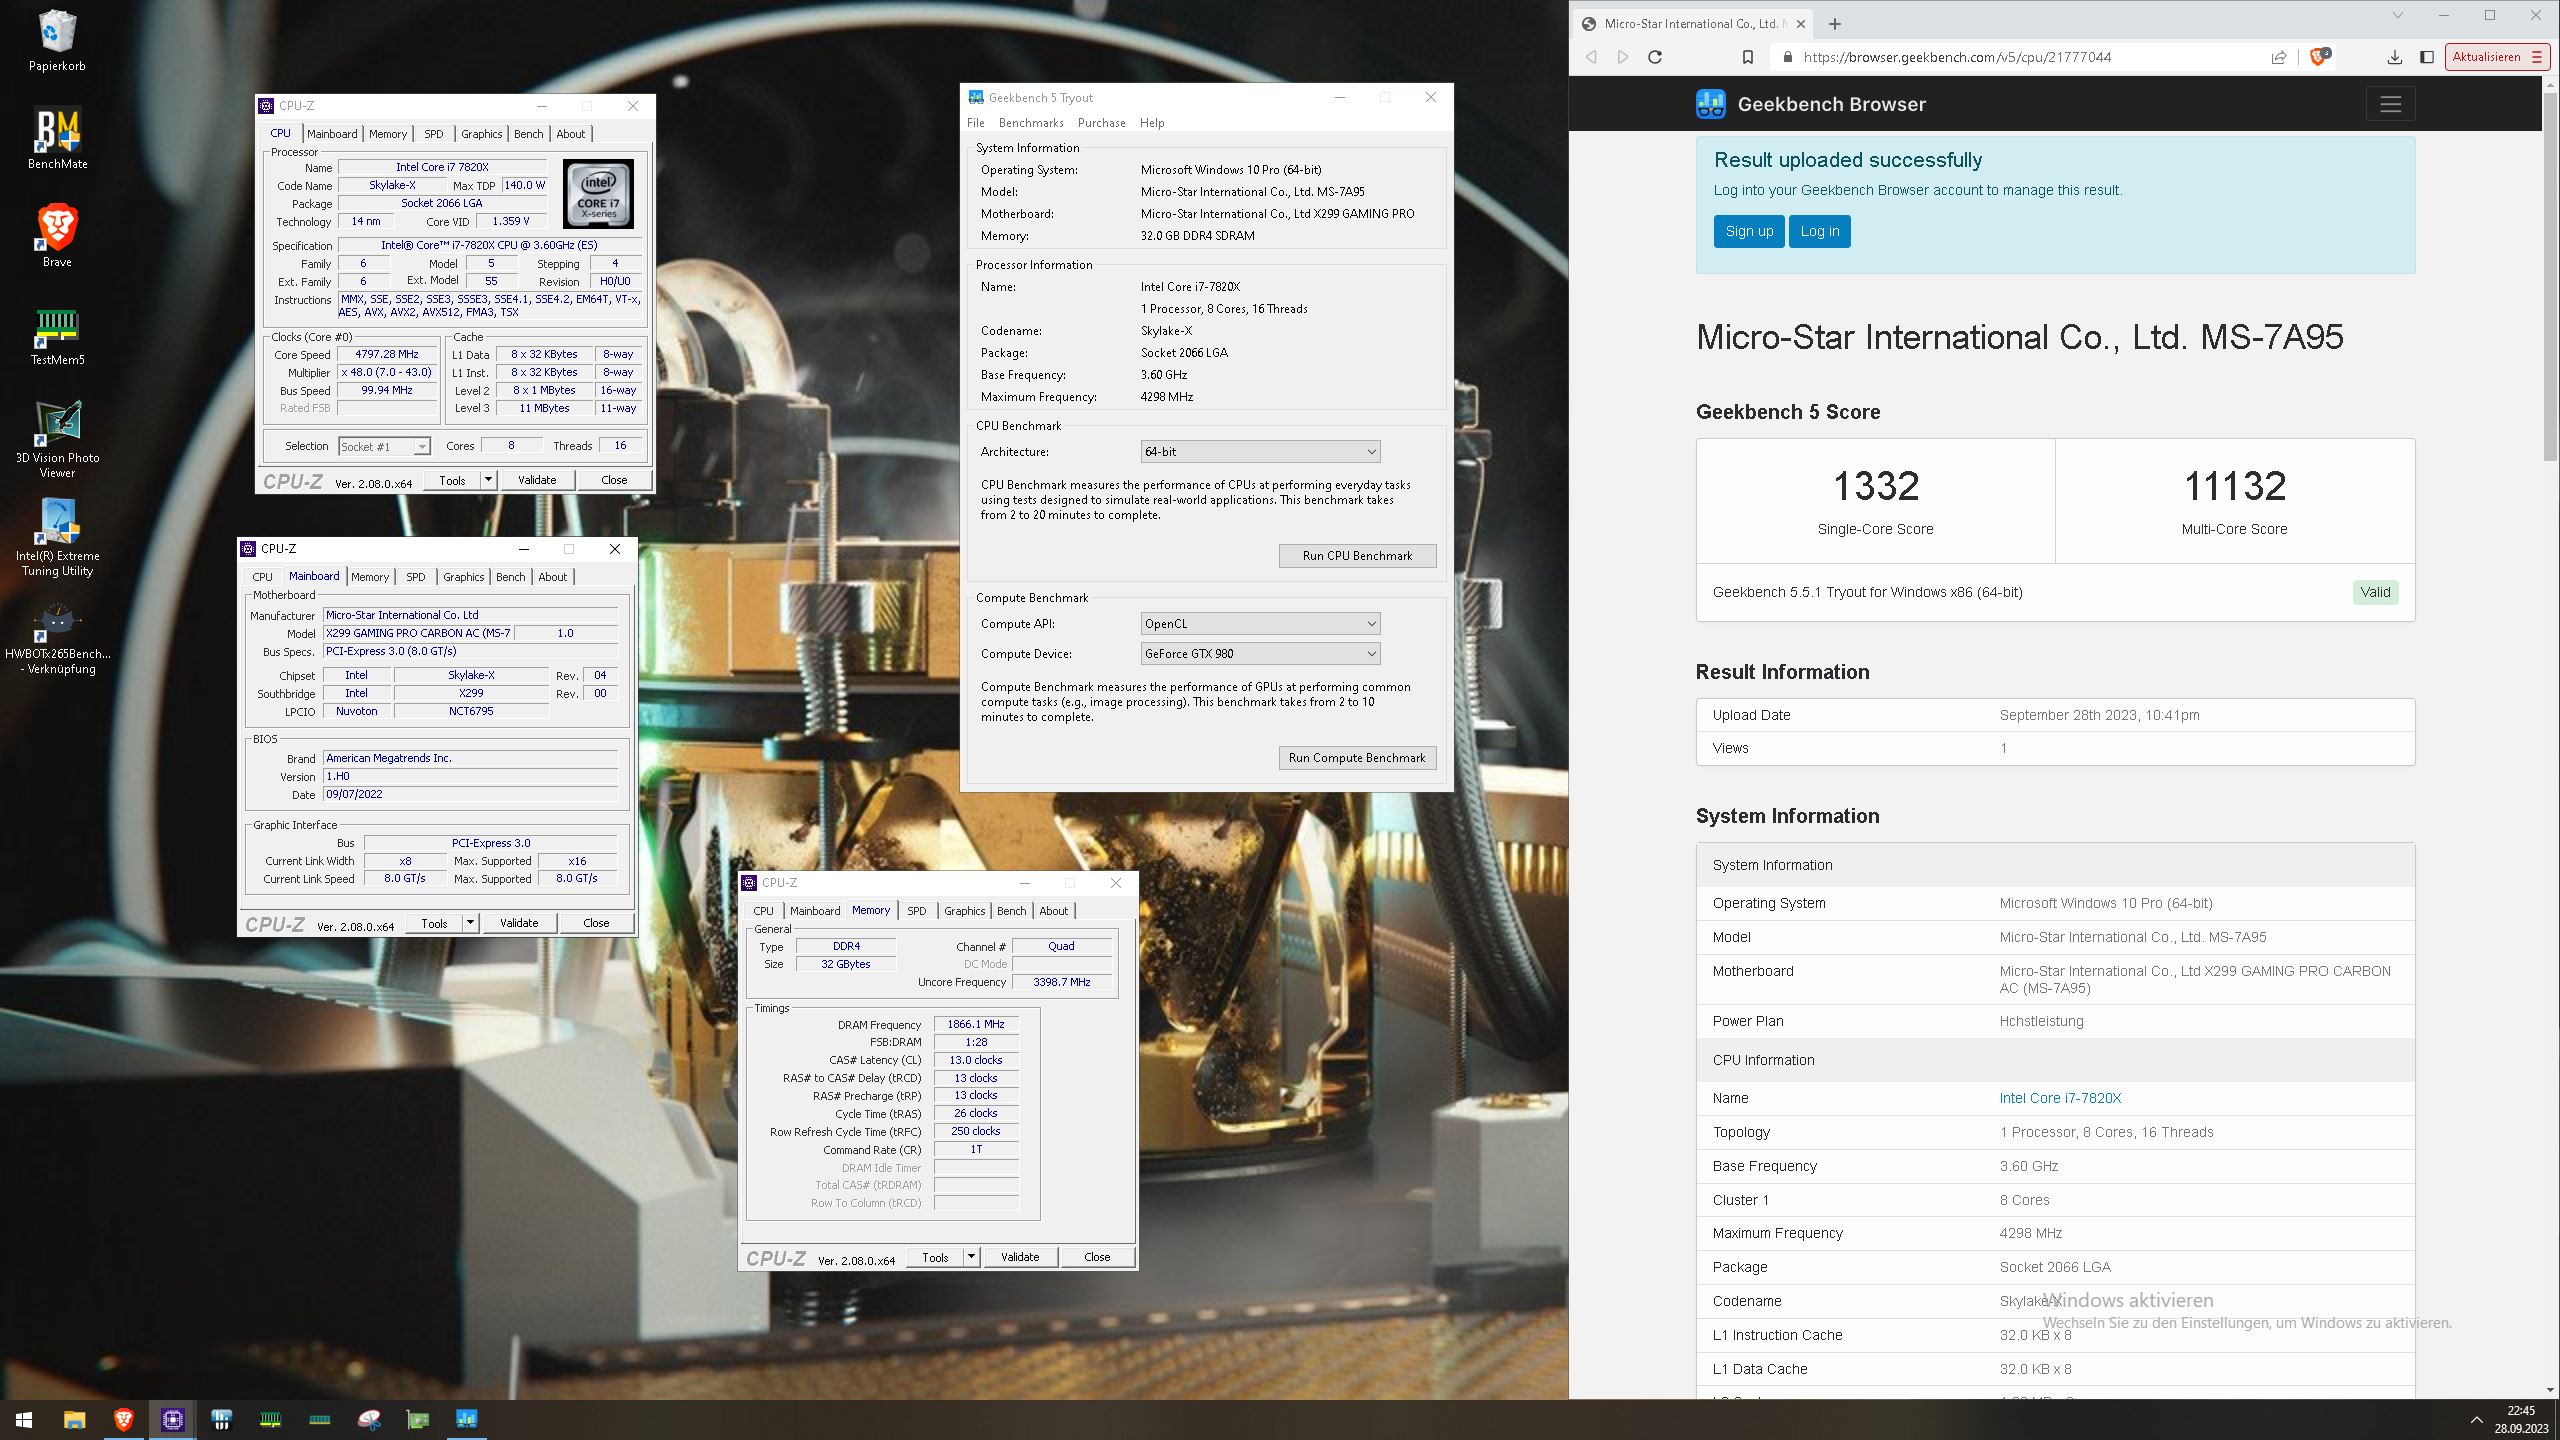The height and width of the screenshot is (1440, 2560).
Task: Open the Compute Device GeForce GTX 980 dropdown
Action: click(x=1260, y=654)
